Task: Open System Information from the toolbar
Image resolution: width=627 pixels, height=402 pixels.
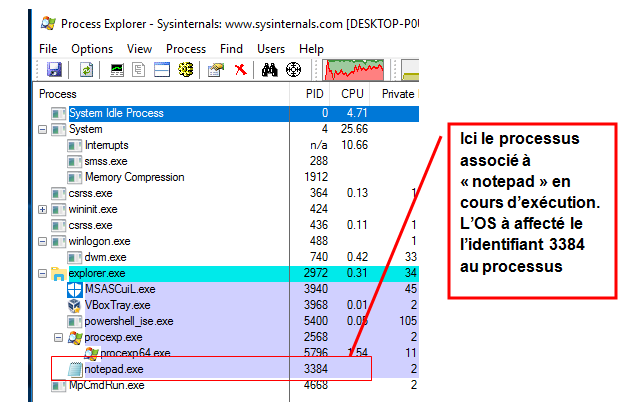Action: click(x=118, y=69)
